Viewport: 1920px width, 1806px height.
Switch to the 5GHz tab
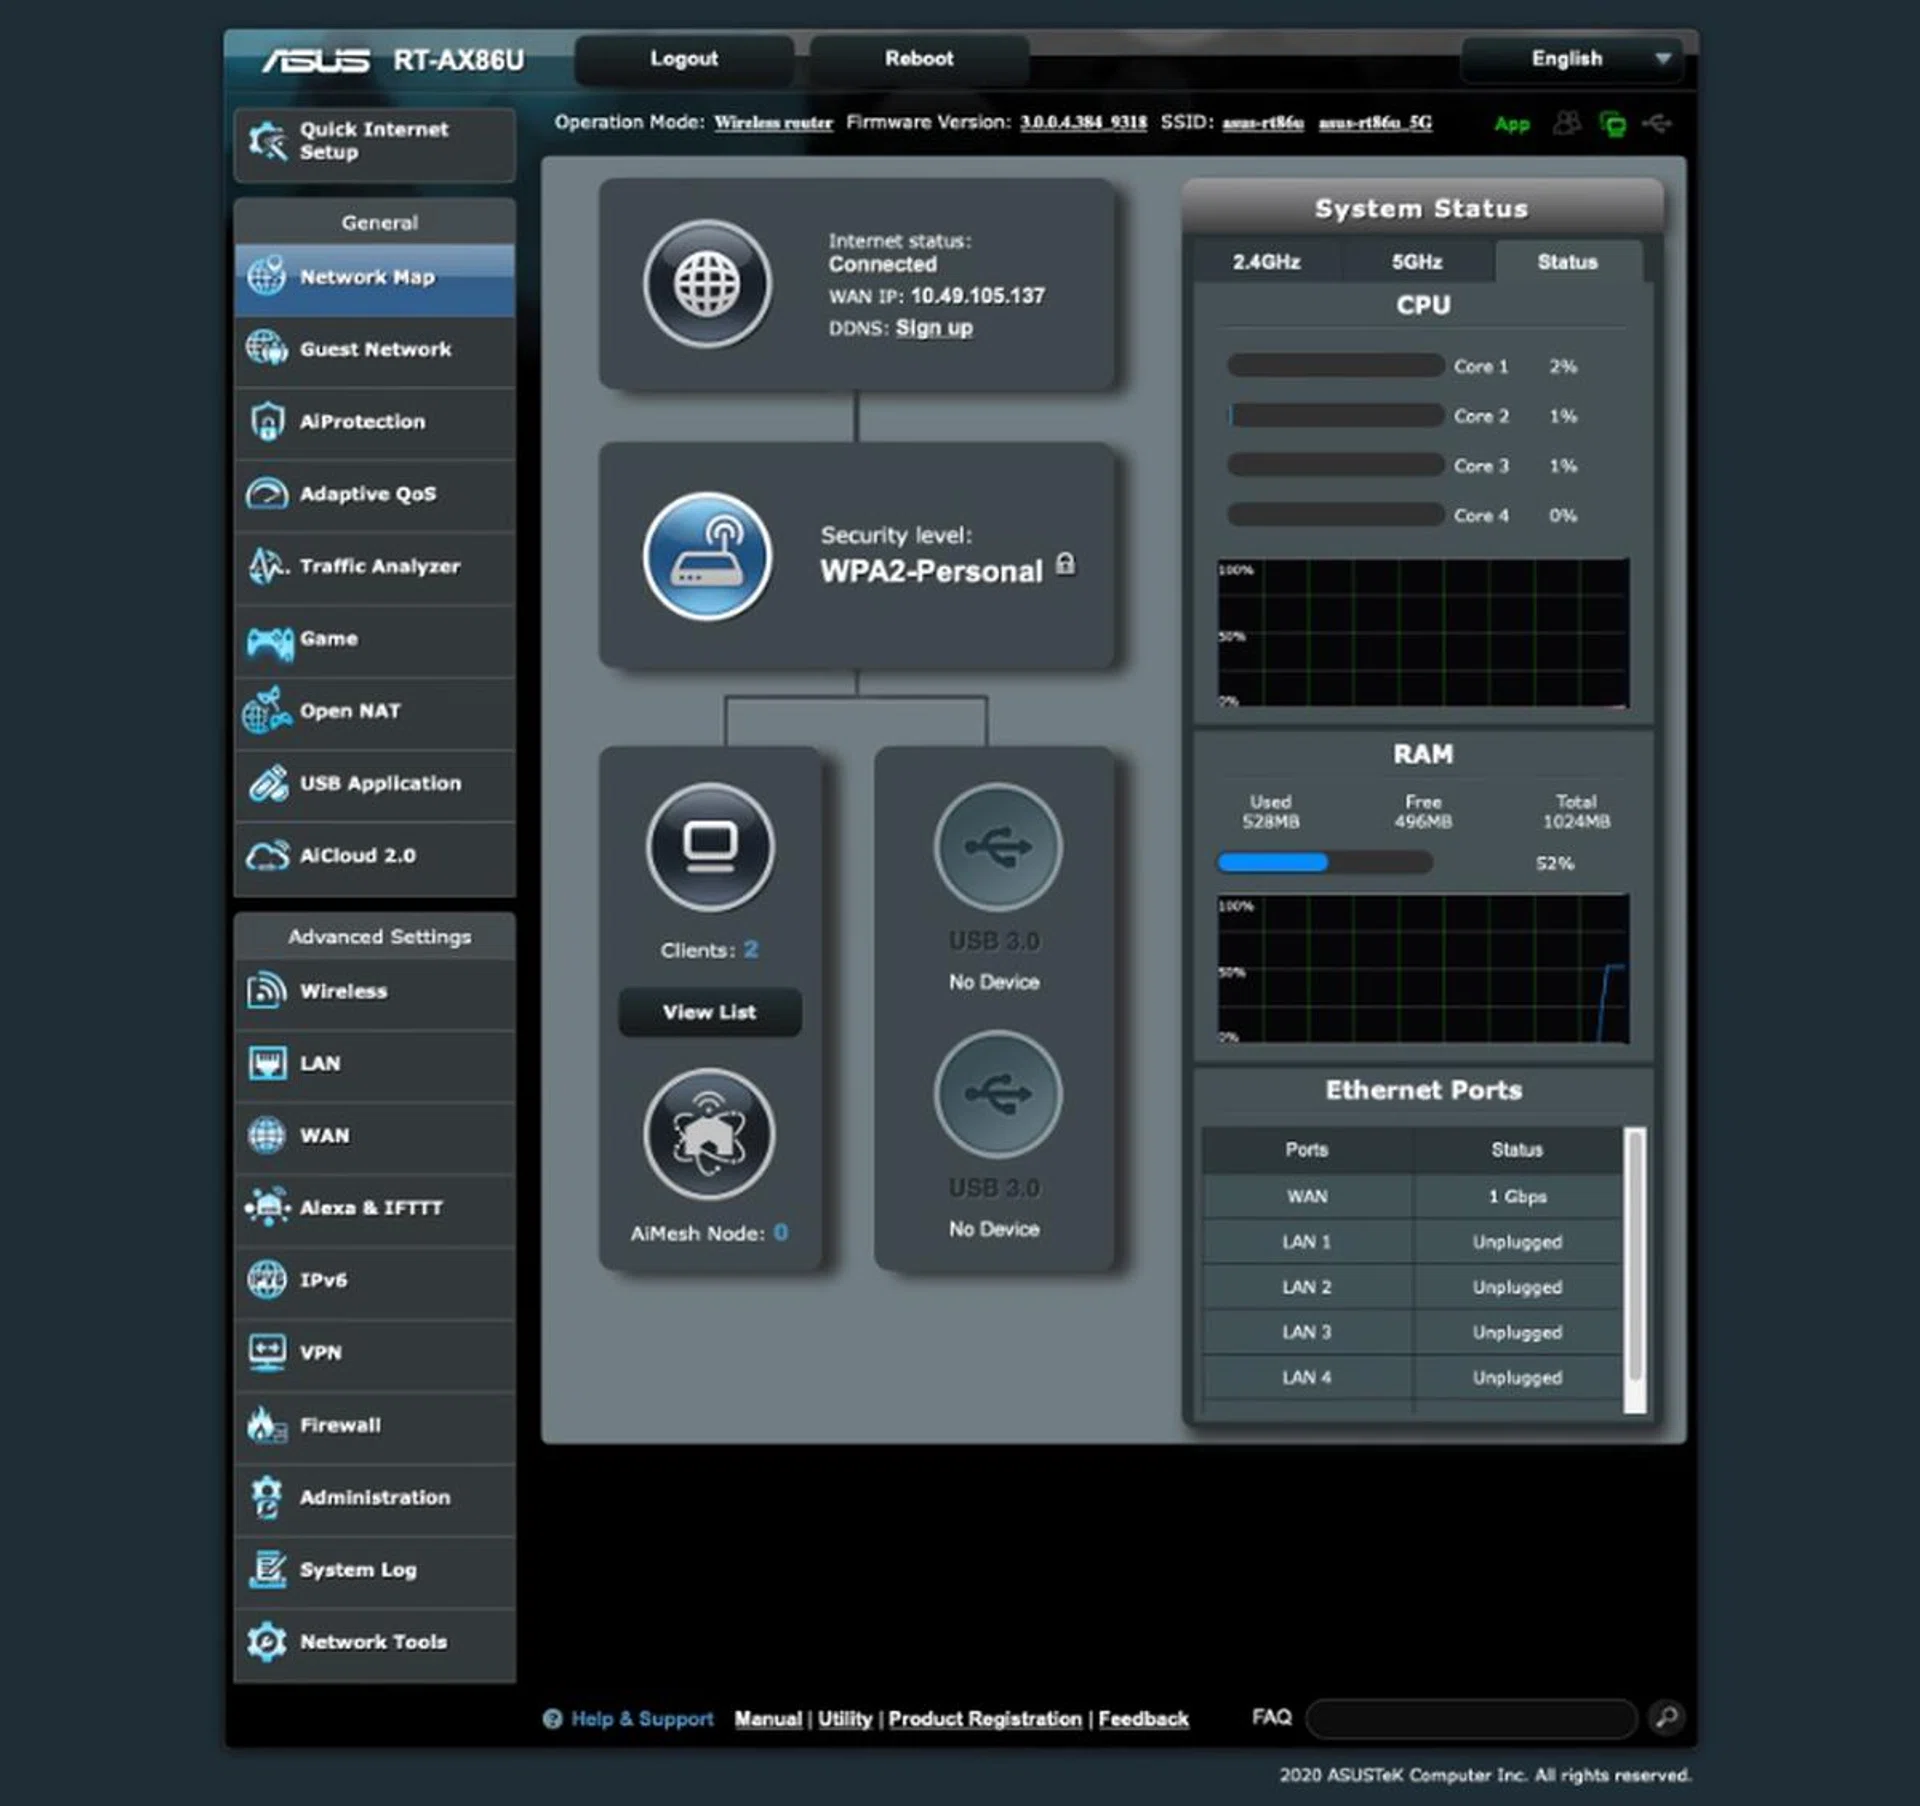tap(1416, 262)
